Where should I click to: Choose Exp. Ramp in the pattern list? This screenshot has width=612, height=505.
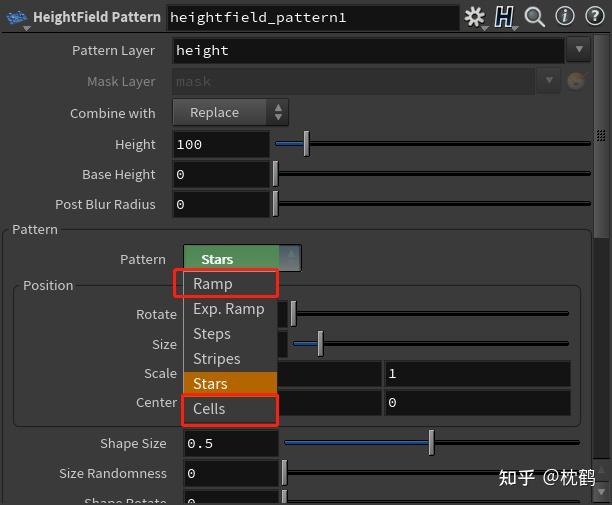tap(228, 309)
